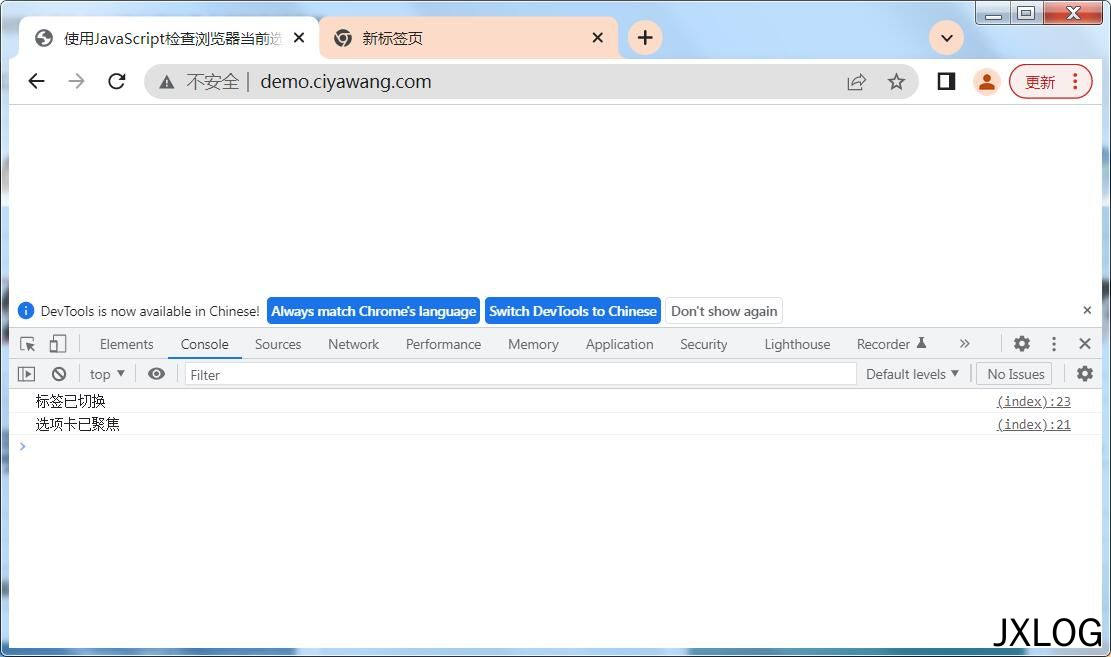Click the console Filter input field

click(520, 374)
